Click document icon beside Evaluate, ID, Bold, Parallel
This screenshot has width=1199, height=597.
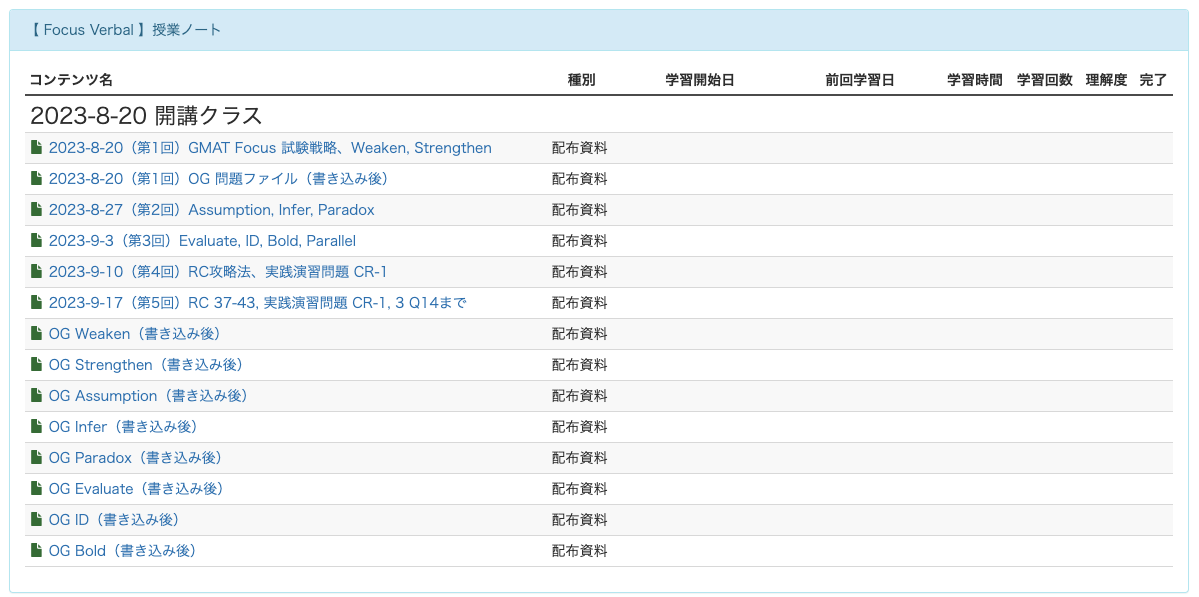click(37, 241)
